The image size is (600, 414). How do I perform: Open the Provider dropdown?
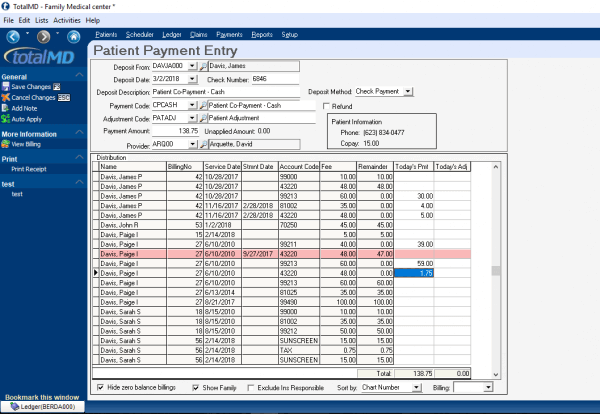[x=192, y=144]
